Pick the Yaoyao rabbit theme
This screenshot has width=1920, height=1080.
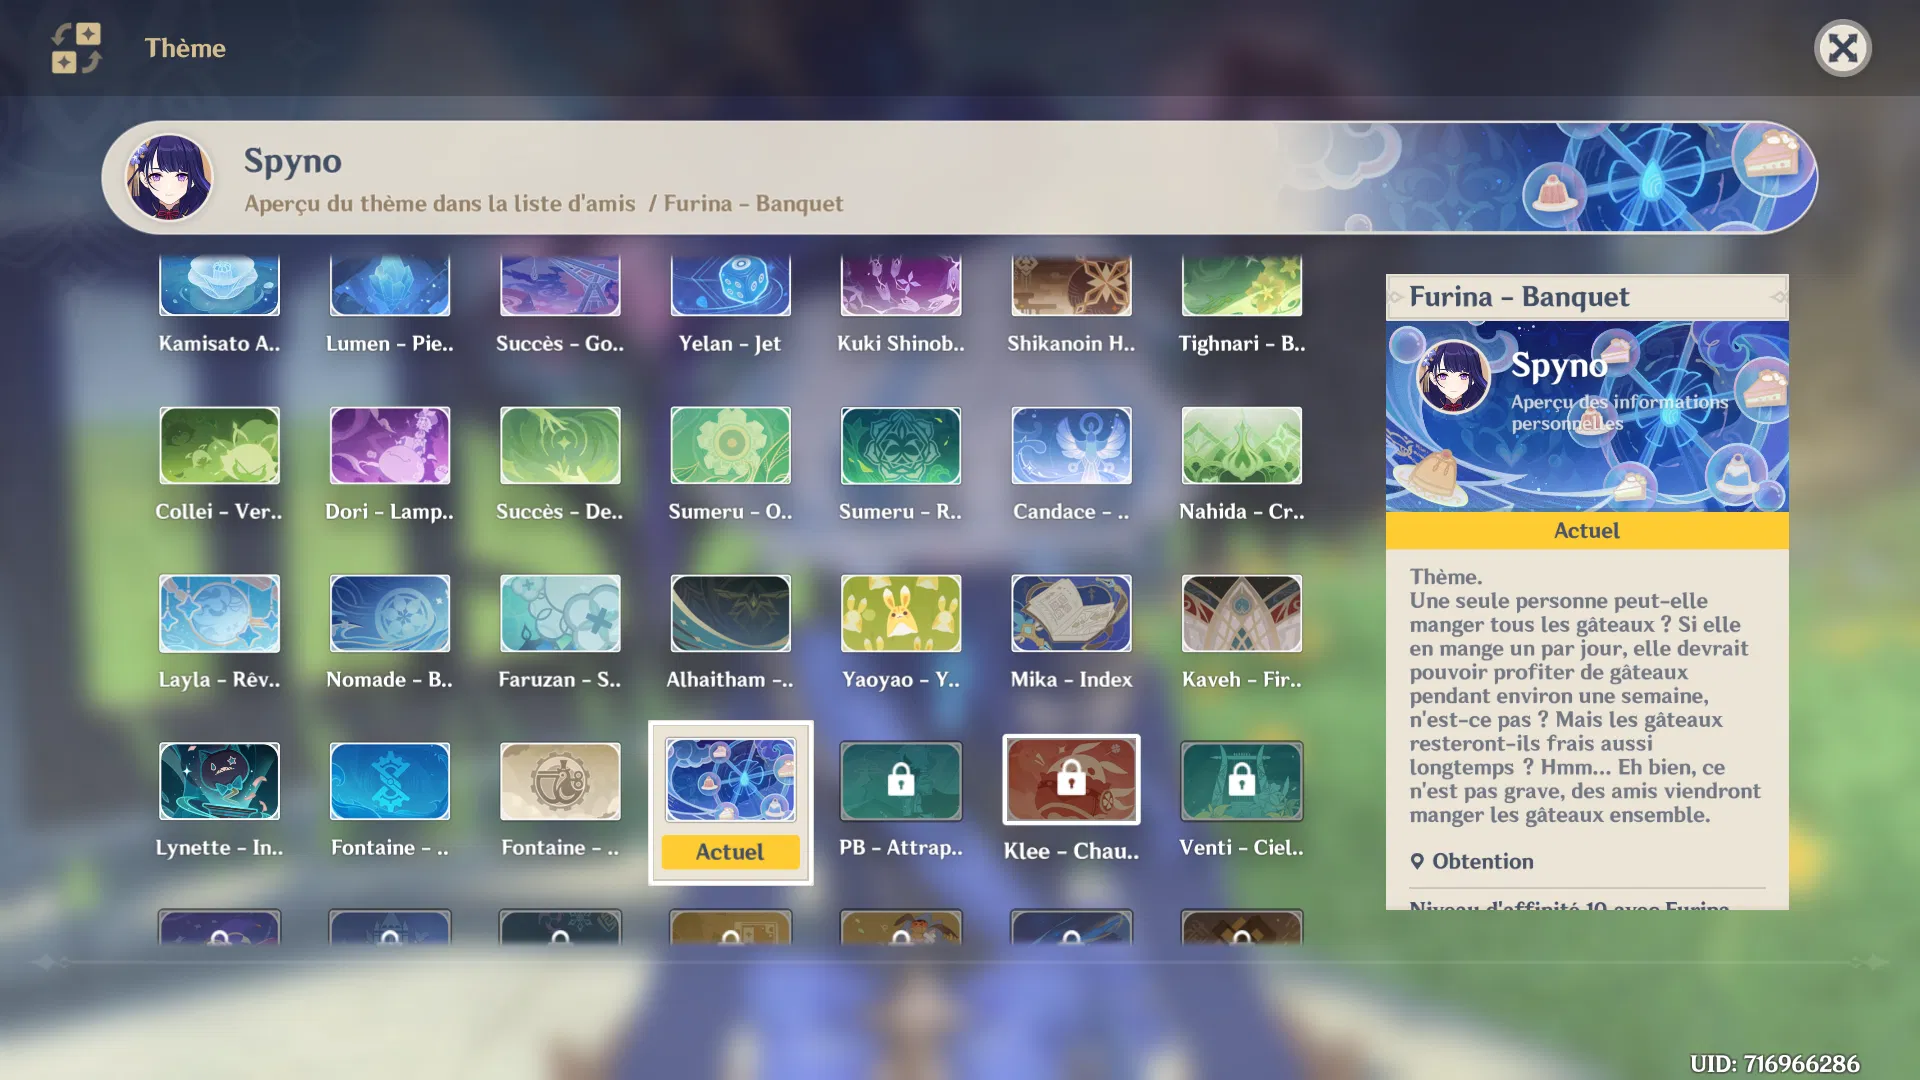point(900,613)
